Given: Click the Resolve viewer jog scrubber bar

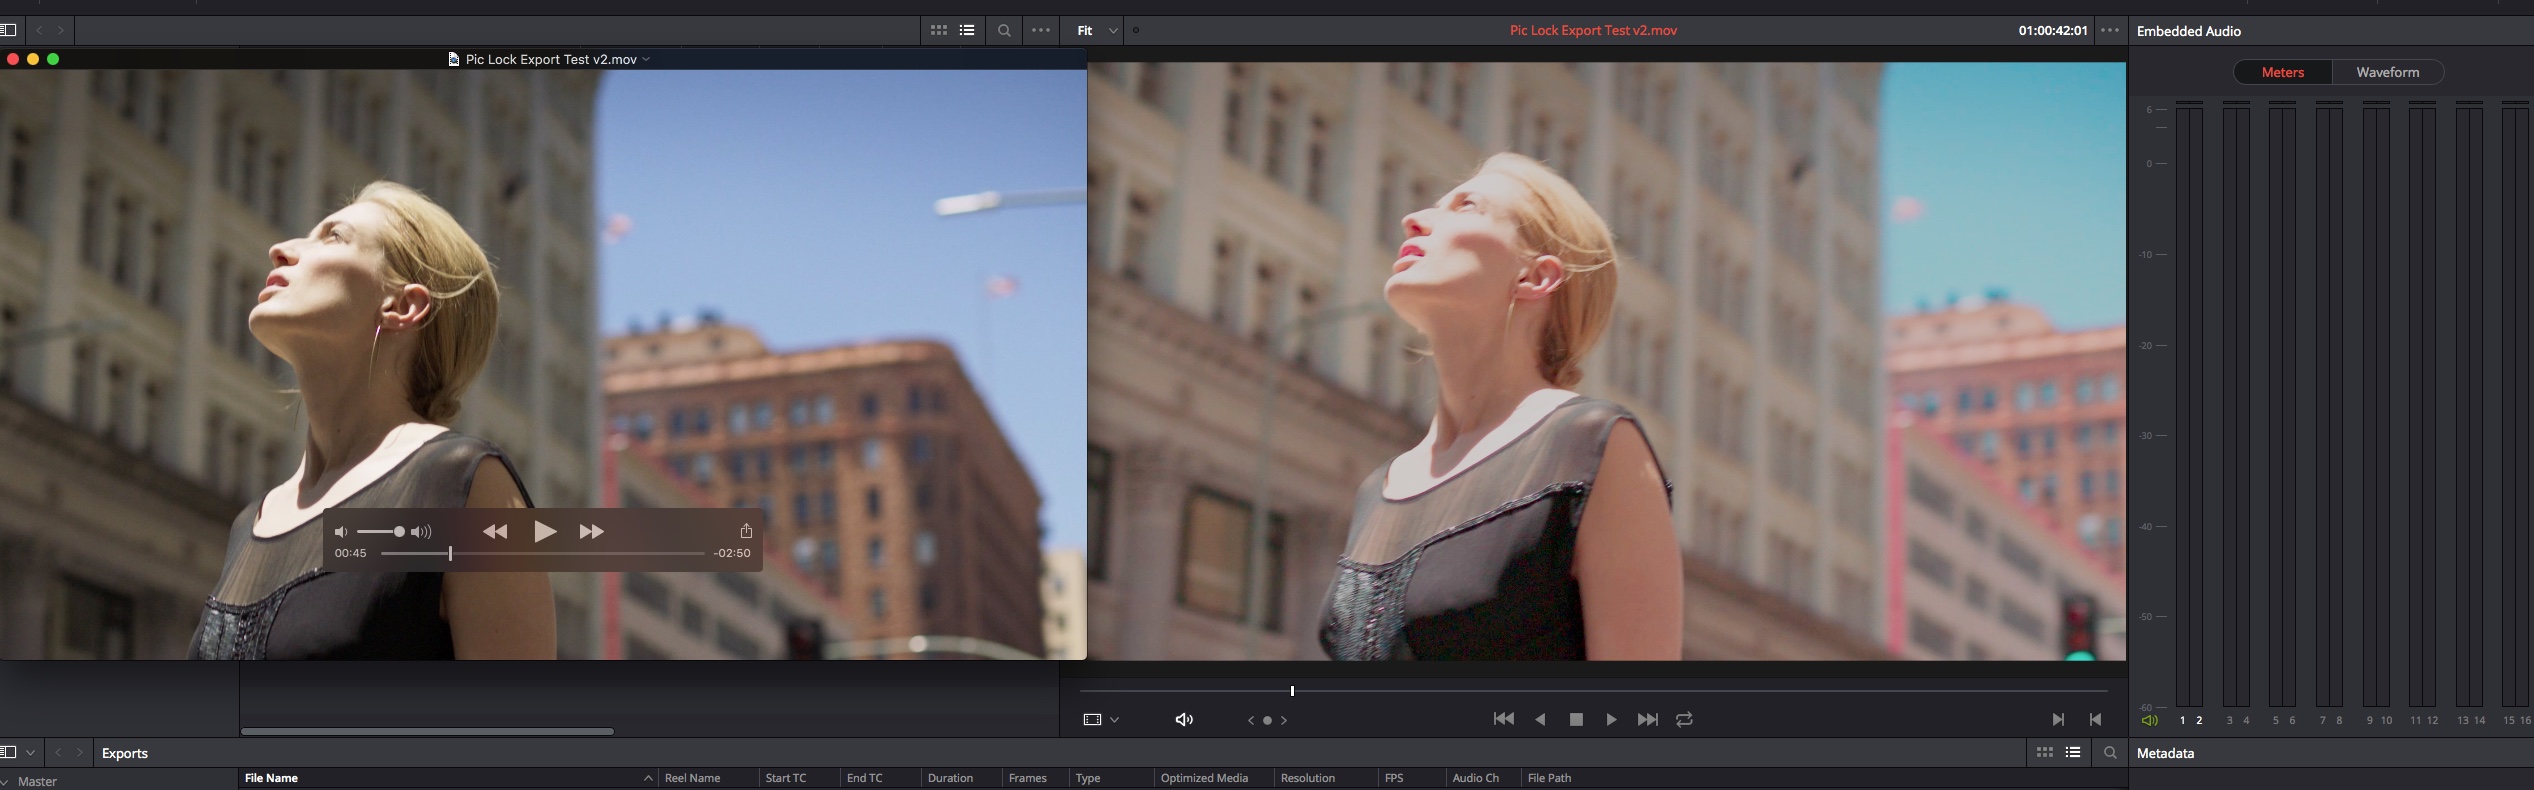Looking at the screenshot, I should coord(1593,691).
